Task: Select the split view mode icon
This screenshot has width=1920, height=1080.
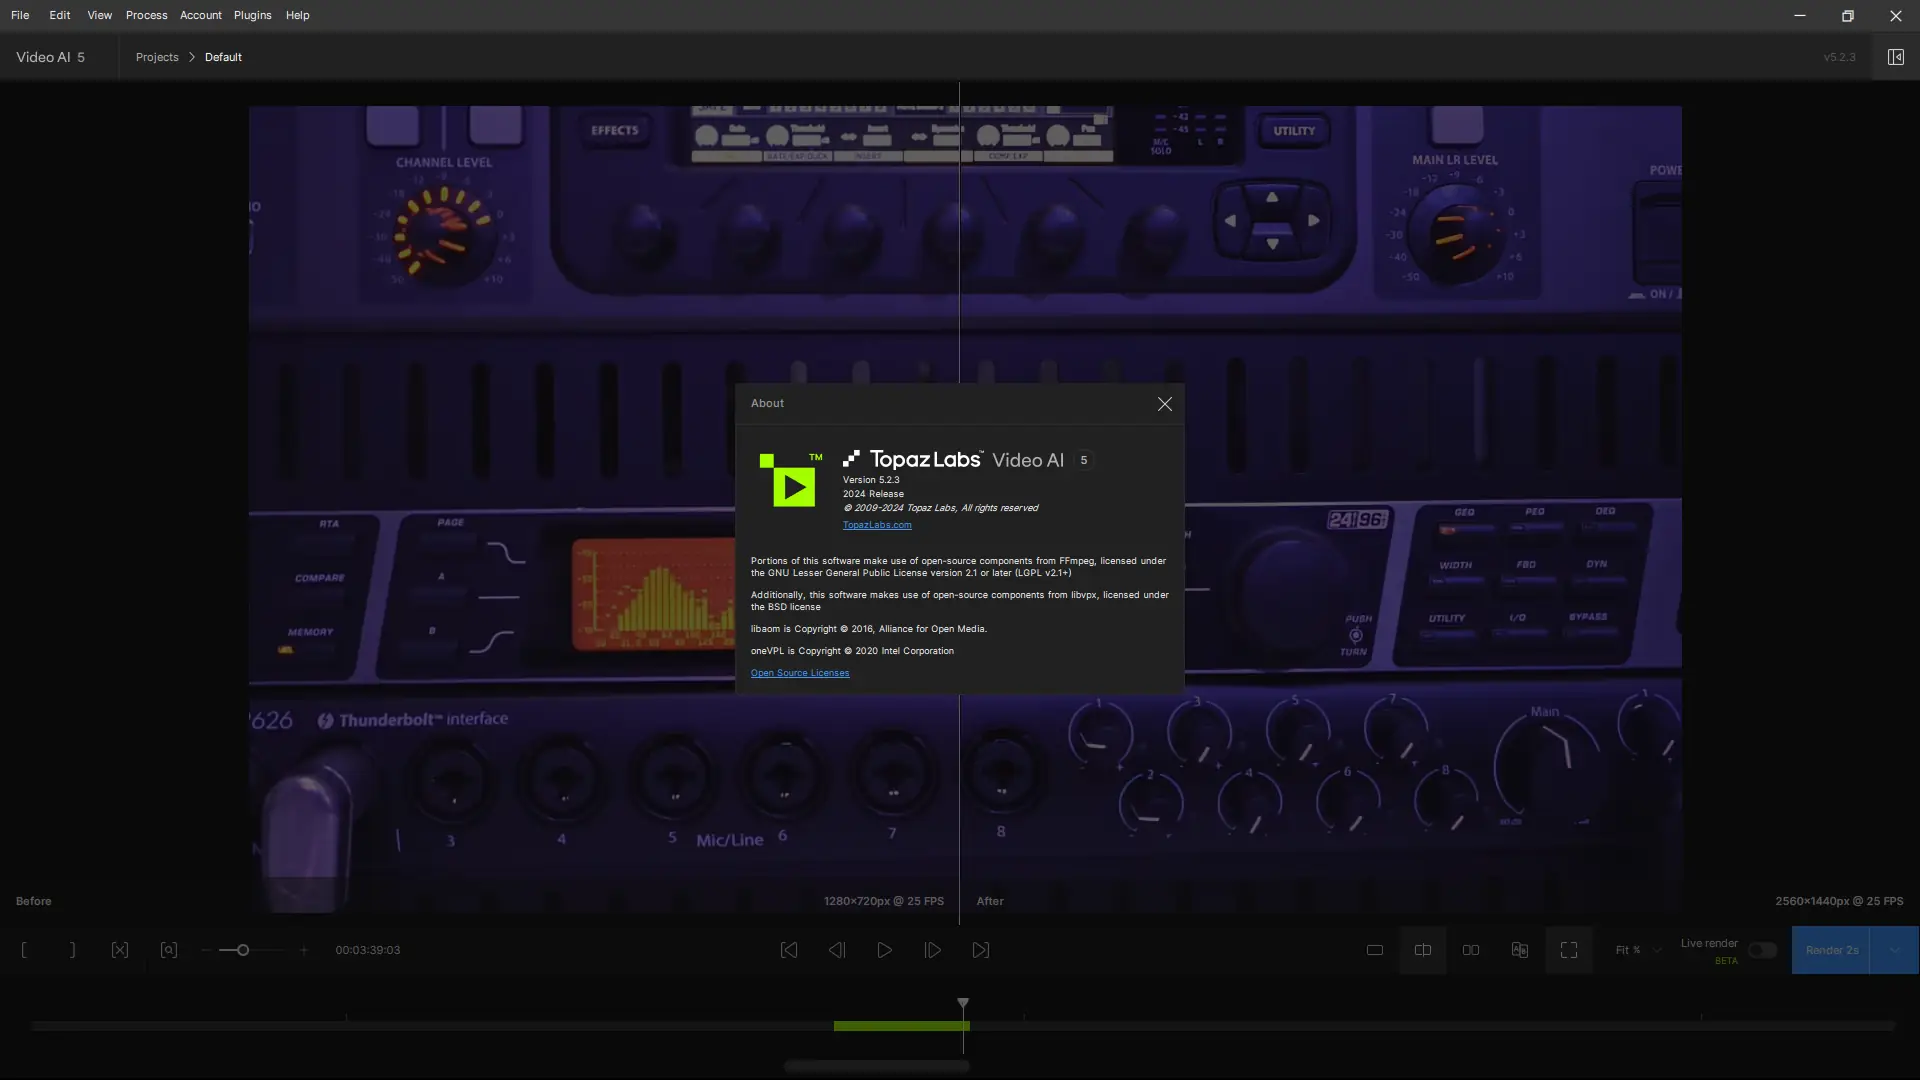Action: coord(1423,950)
